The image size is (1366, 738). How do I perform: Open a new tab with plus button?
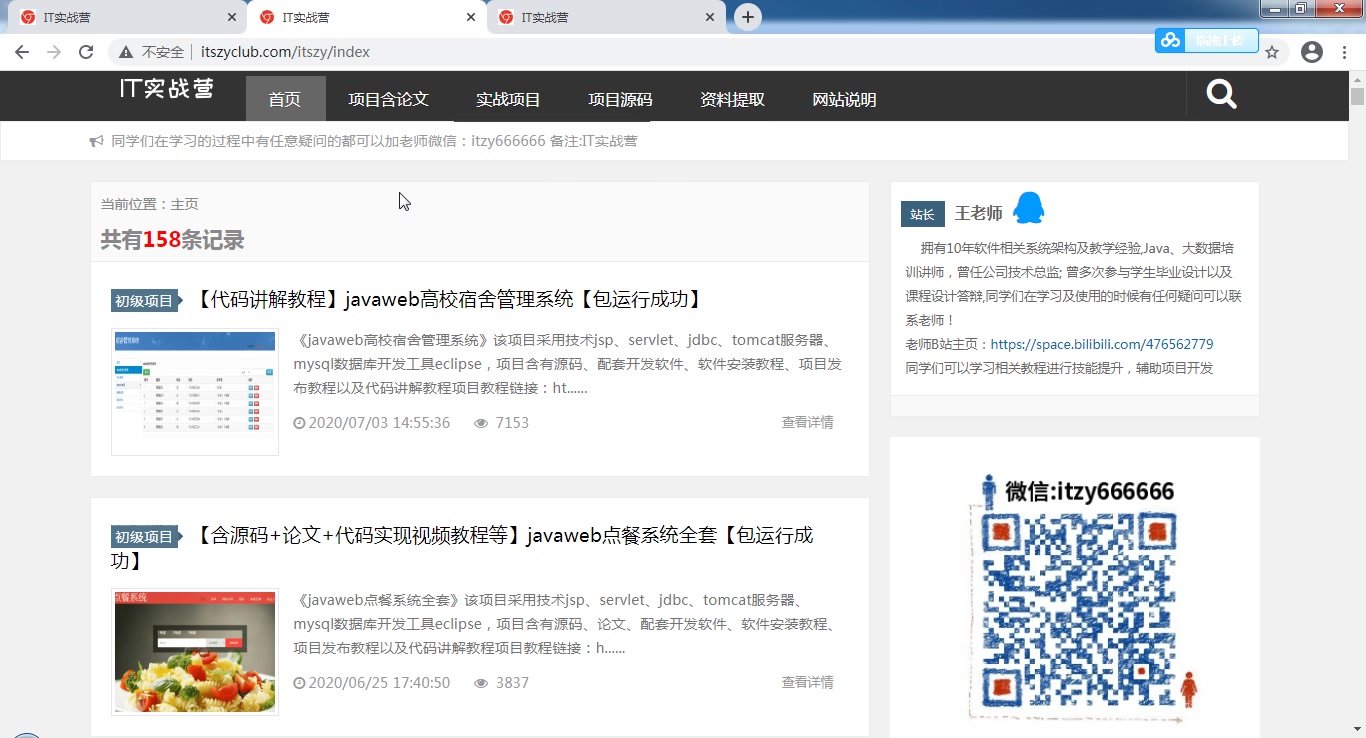click(x=748, y=17)
